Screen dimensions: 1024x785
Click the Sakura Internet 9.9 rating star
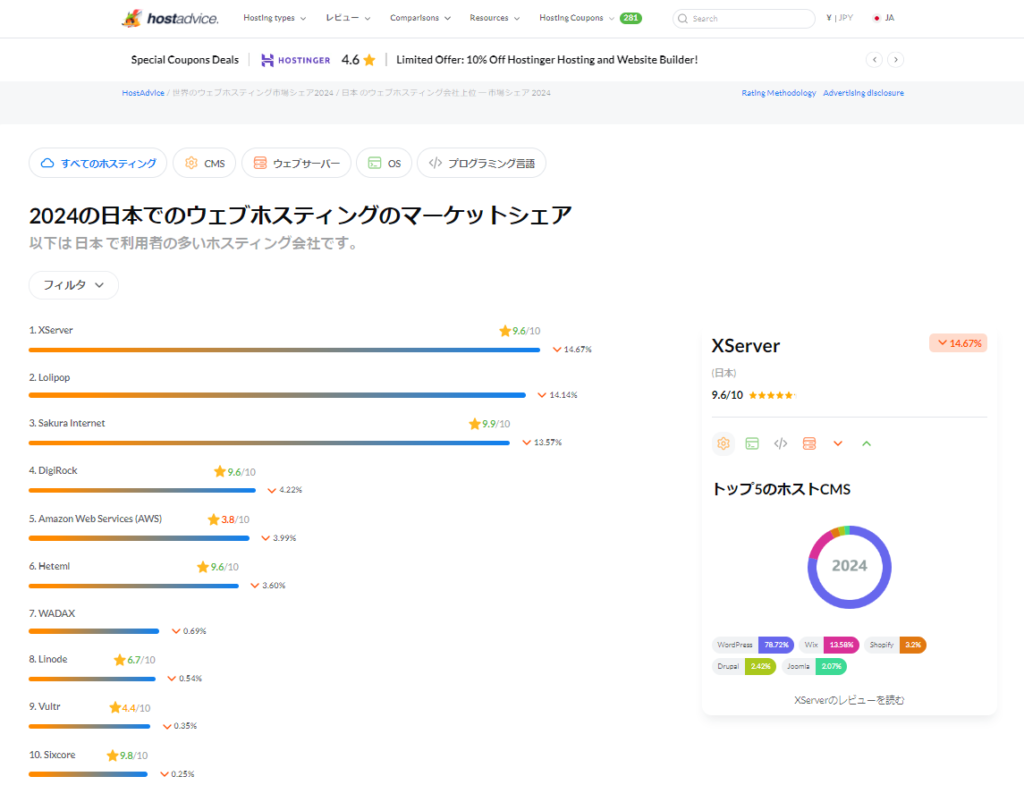tap(475, 424)
